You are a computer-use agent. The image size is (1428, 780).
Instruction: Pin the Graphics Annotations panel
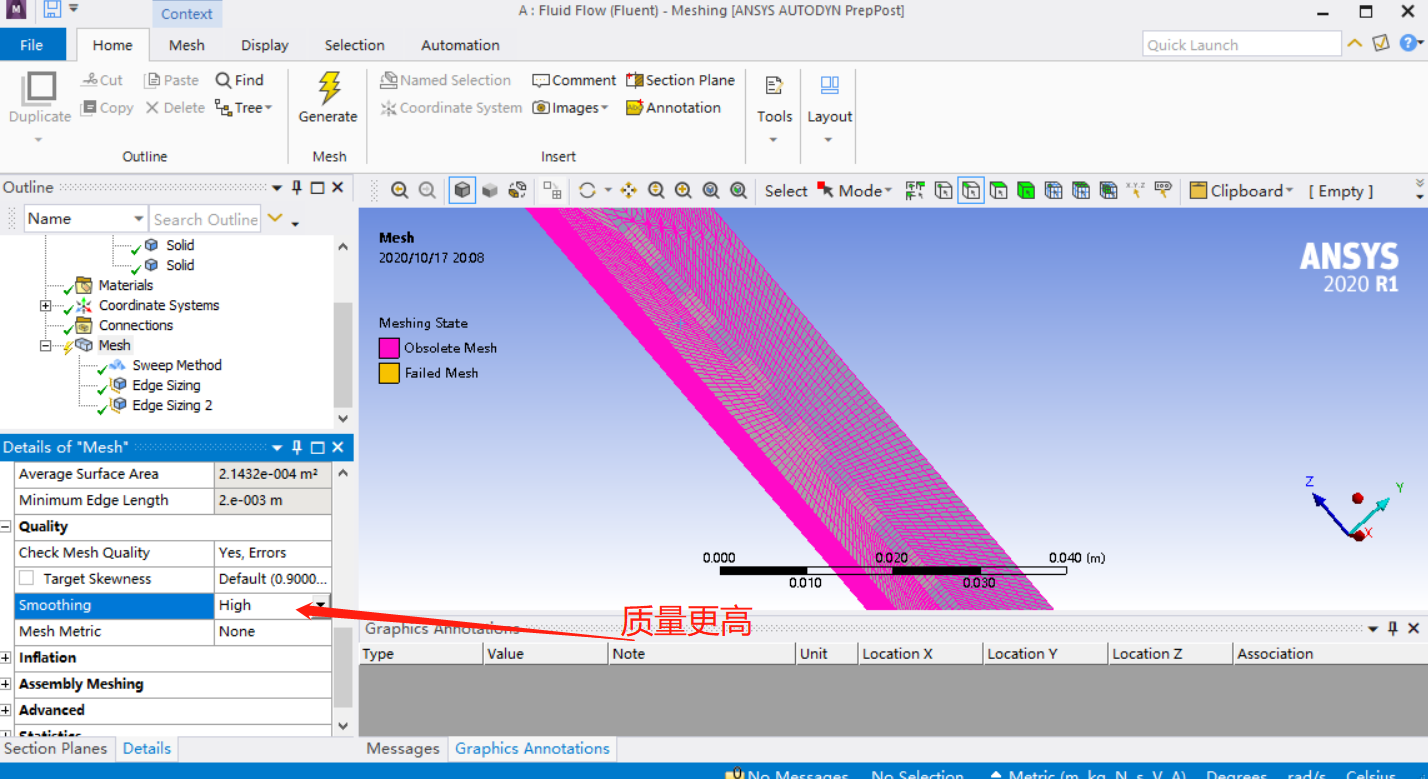[1392, 628]
